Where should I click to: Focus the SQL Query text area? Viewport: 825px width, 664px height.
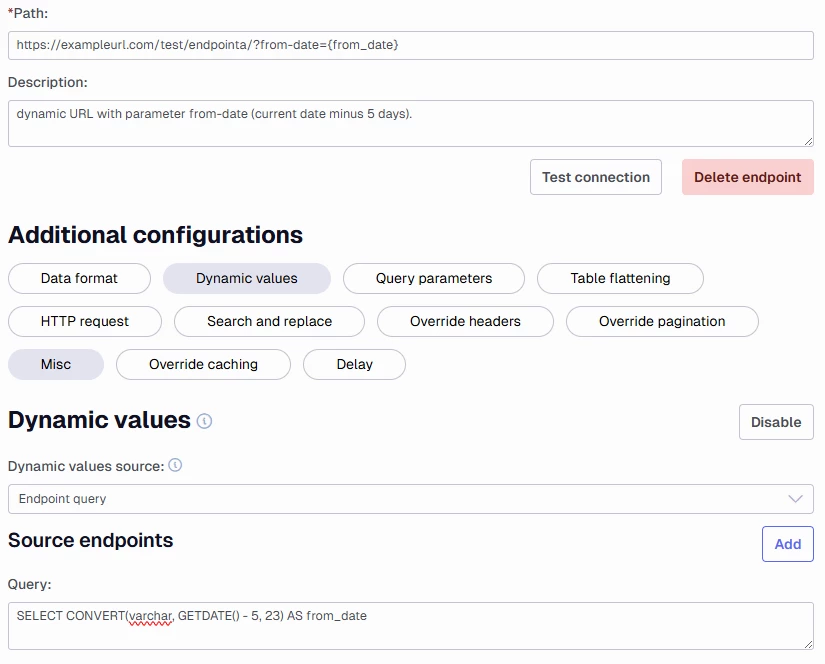pyautogui.click(x=410, y=626)
